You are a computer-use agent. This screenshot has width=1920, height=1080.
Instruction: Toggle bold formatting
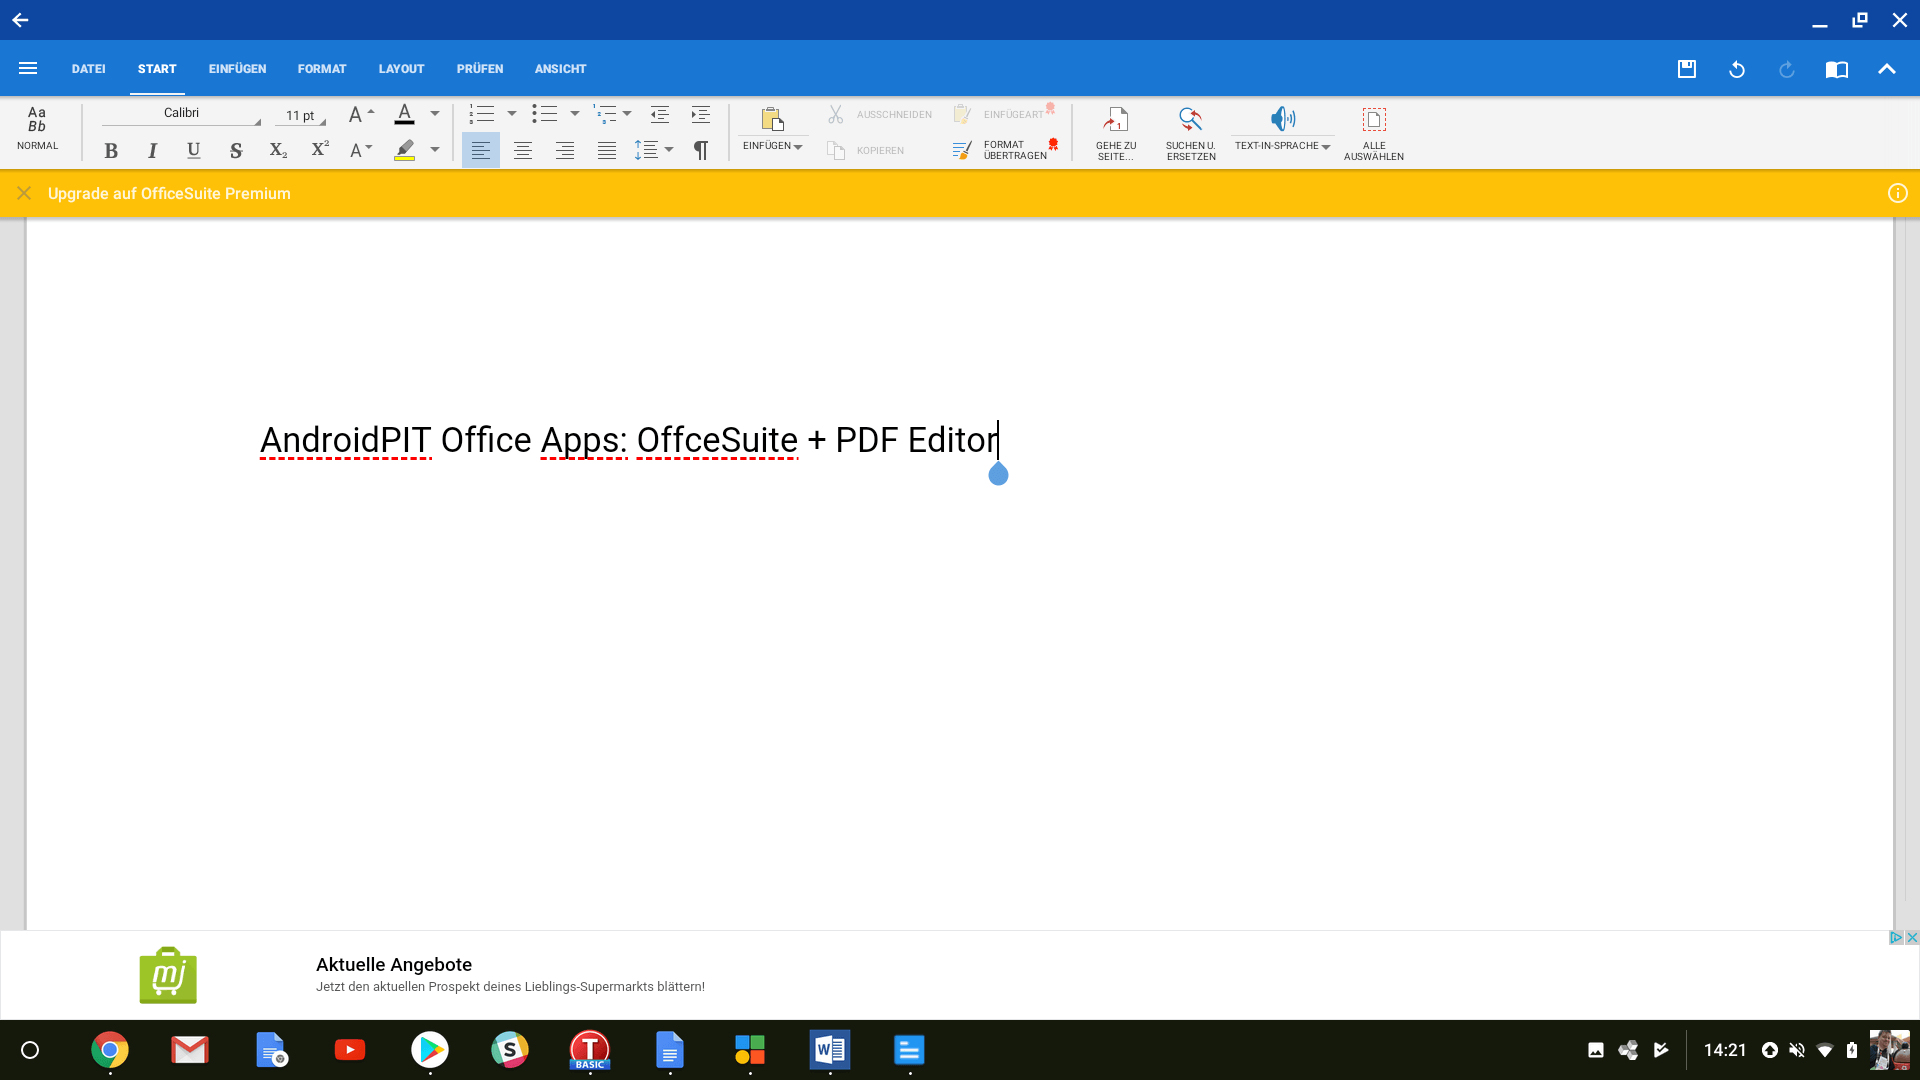tap(110, 150)
